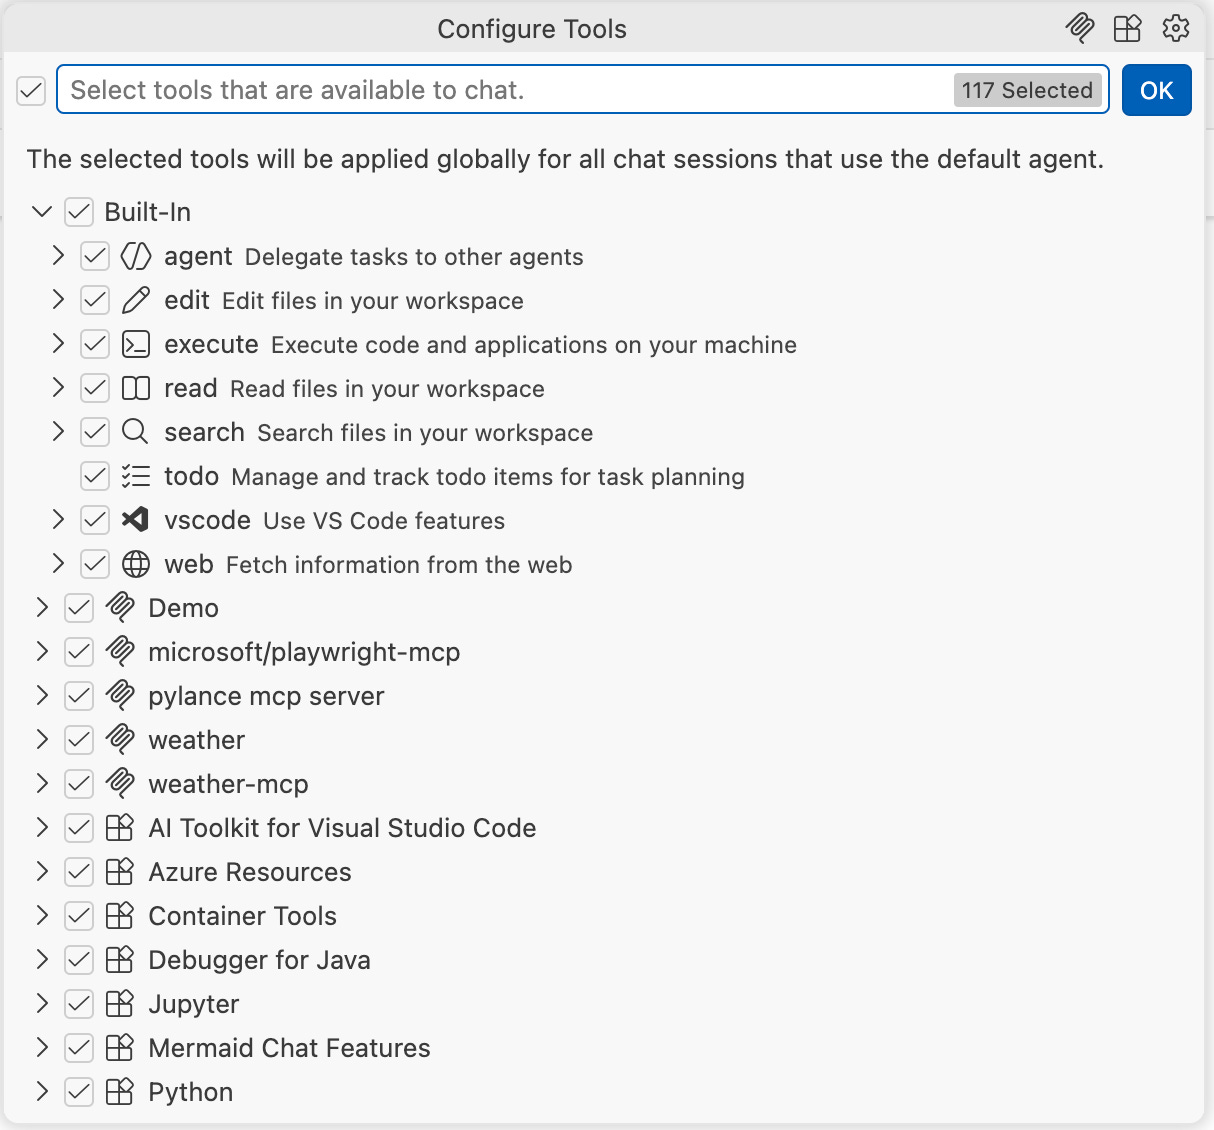Image resolution: width=1214 pixels, height=1130 pixels.
Task: Confirm selection with the OK button
Action: (1156, 90)
